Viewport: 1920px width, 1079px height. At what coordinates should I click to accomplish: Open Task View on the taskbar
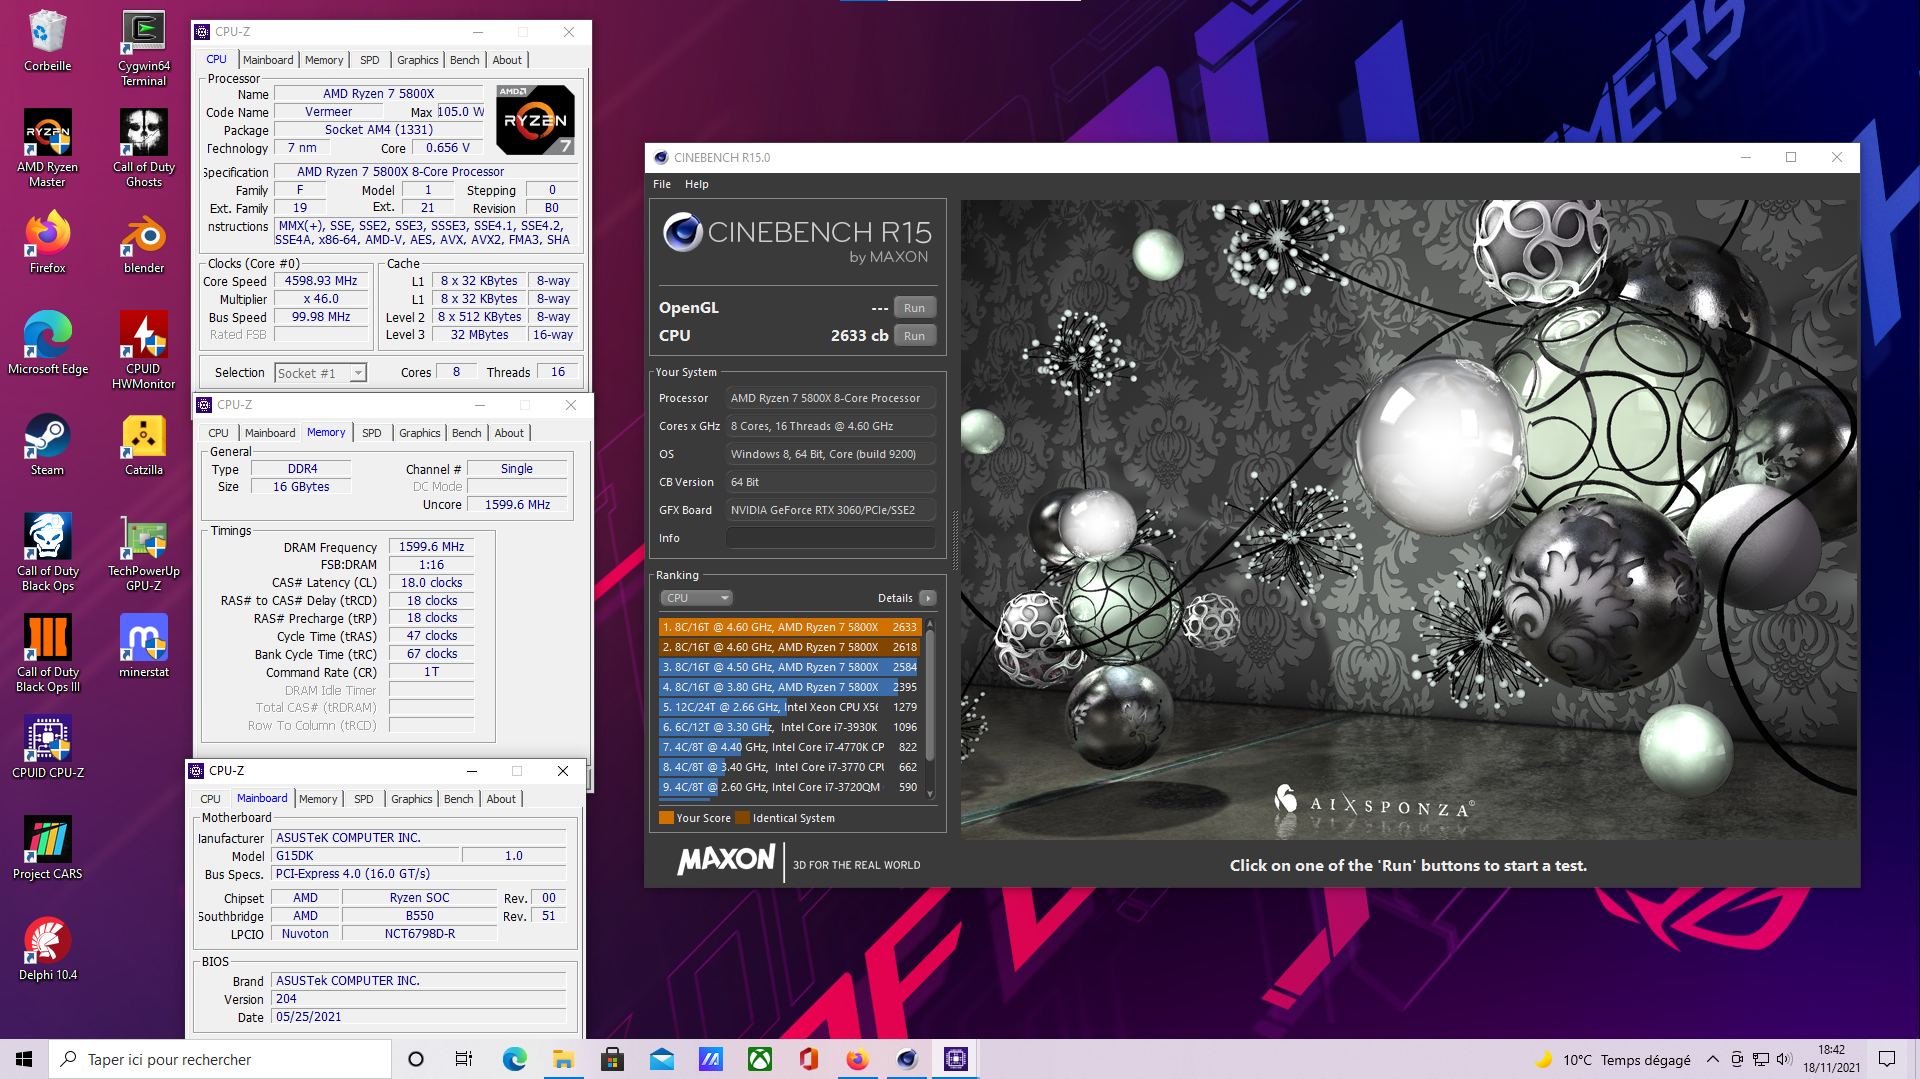464,1059
